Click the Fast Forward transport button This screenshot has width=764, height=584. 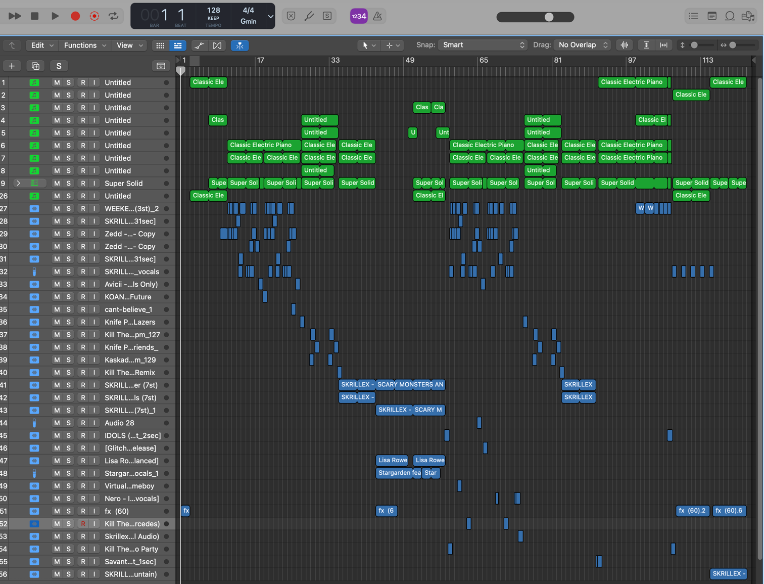pyautogui.click(x=15, y=16)
